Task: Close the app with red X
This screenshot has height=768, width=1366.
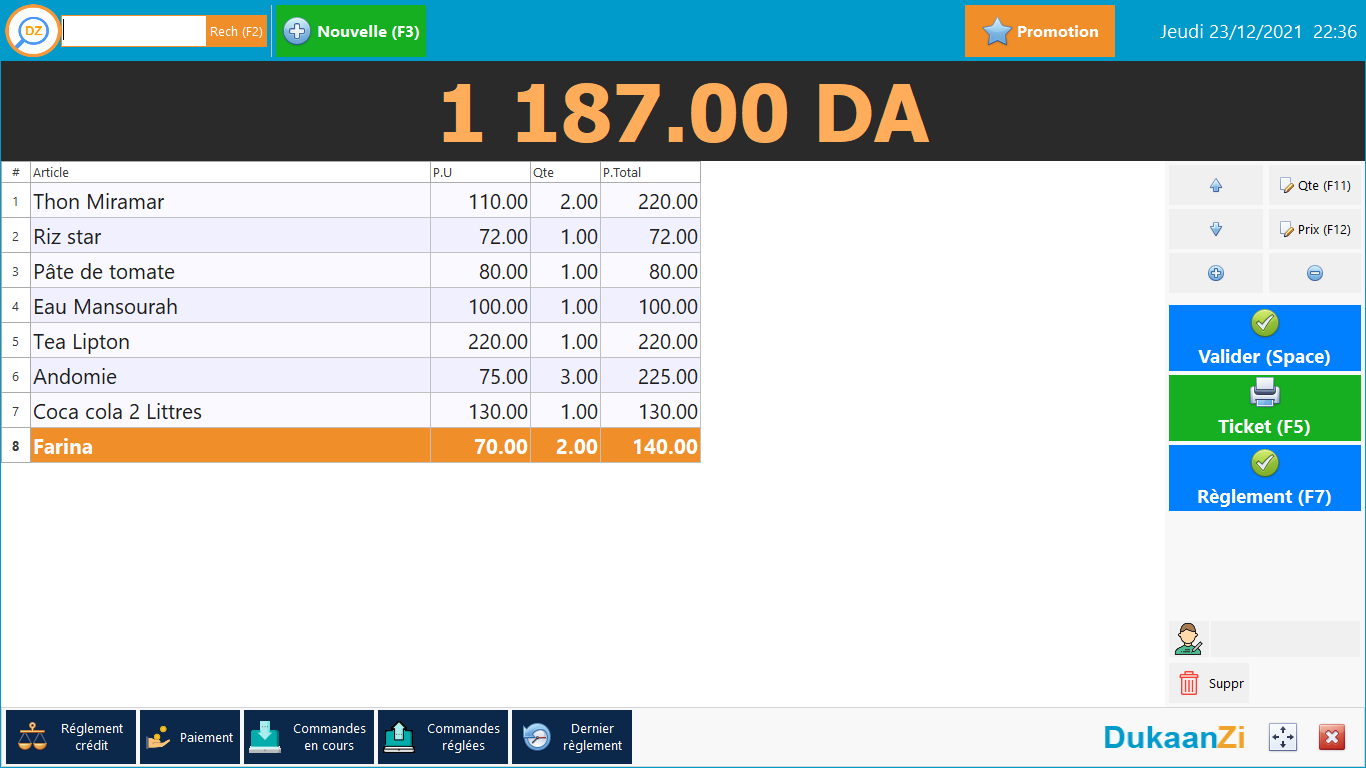Action: (x=1332, y=738)
